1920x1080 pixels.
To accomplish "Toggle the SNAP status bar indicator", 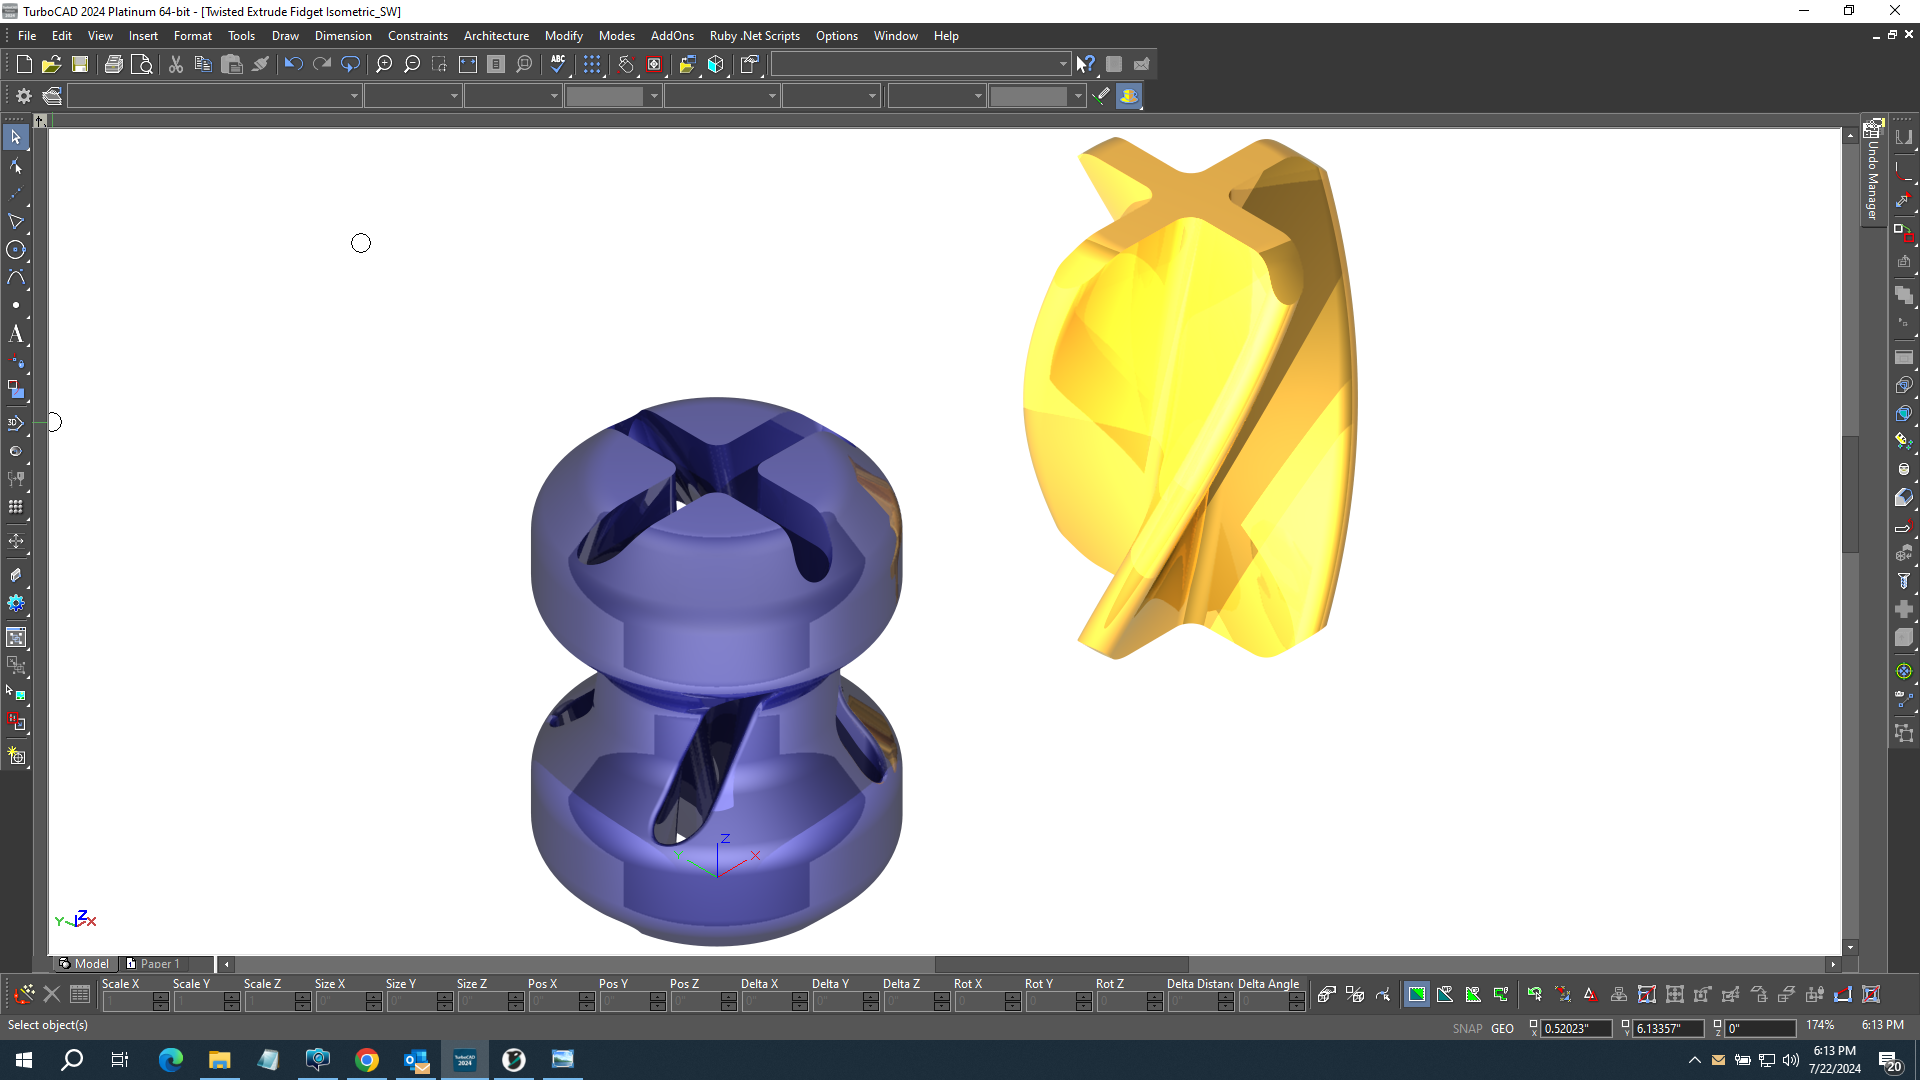I will pos(1467,1028).
